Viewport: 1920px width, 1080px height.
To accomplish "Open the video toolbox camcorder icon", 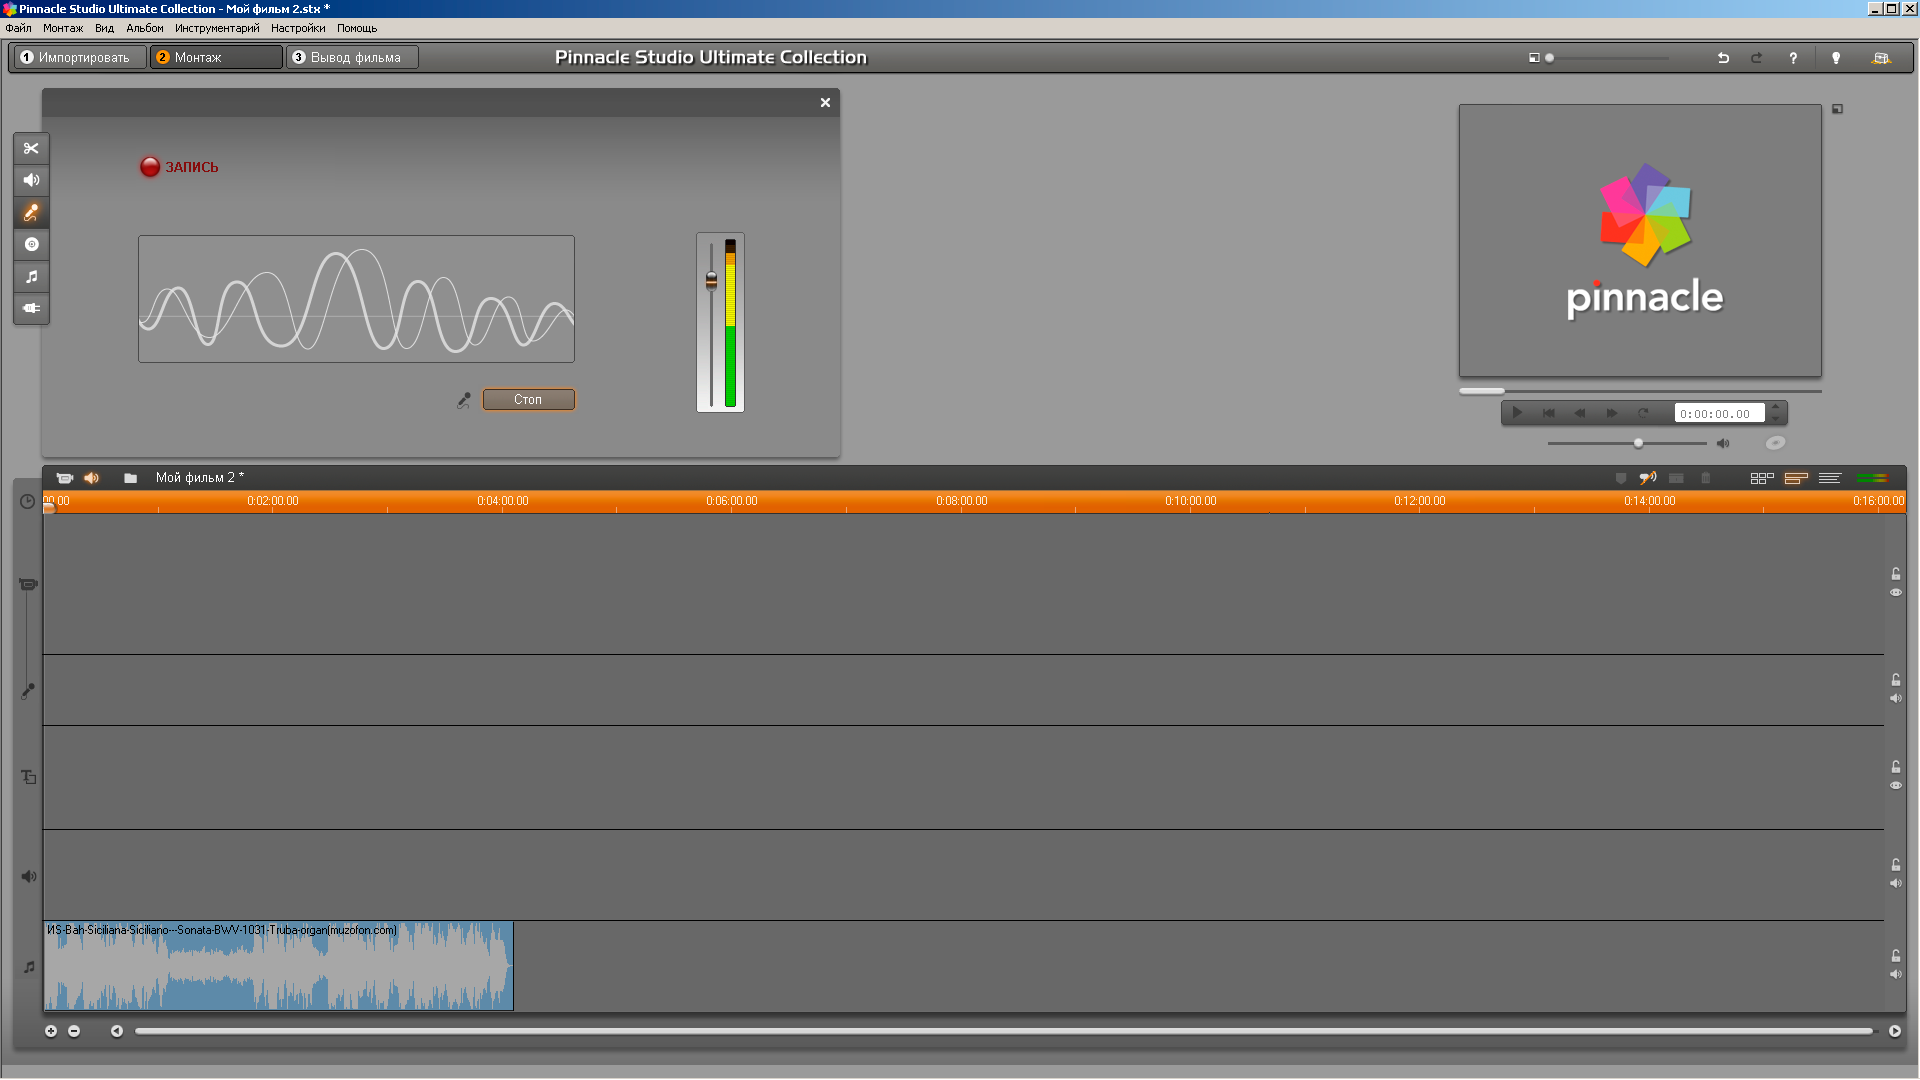I will (64, 478).
